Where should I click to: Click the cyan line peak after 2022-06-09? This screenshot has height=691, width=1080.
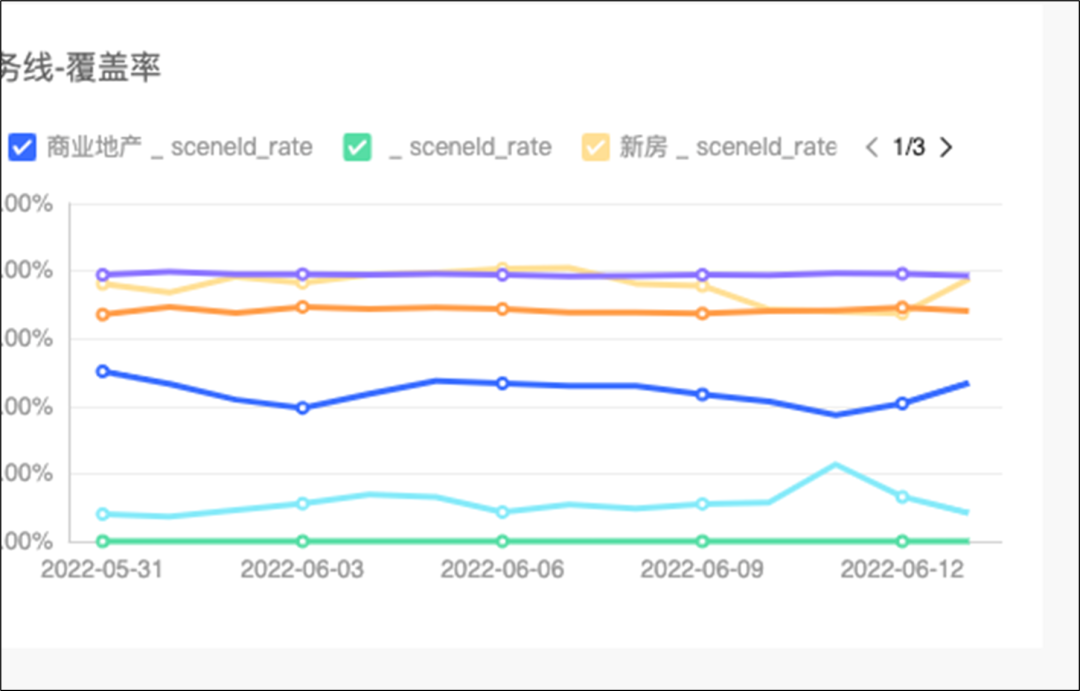pyautogui.click(x=835, y=464)
